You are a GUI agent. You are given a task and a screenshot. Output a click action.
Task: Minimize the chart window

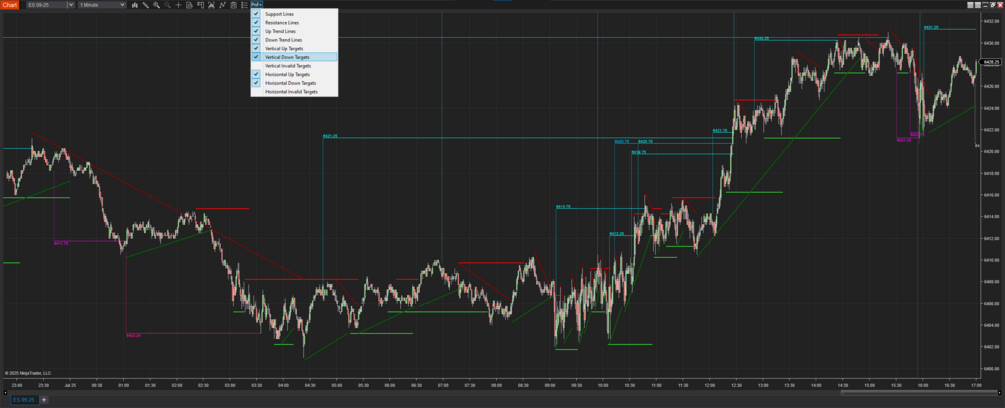tap(985, 5)
